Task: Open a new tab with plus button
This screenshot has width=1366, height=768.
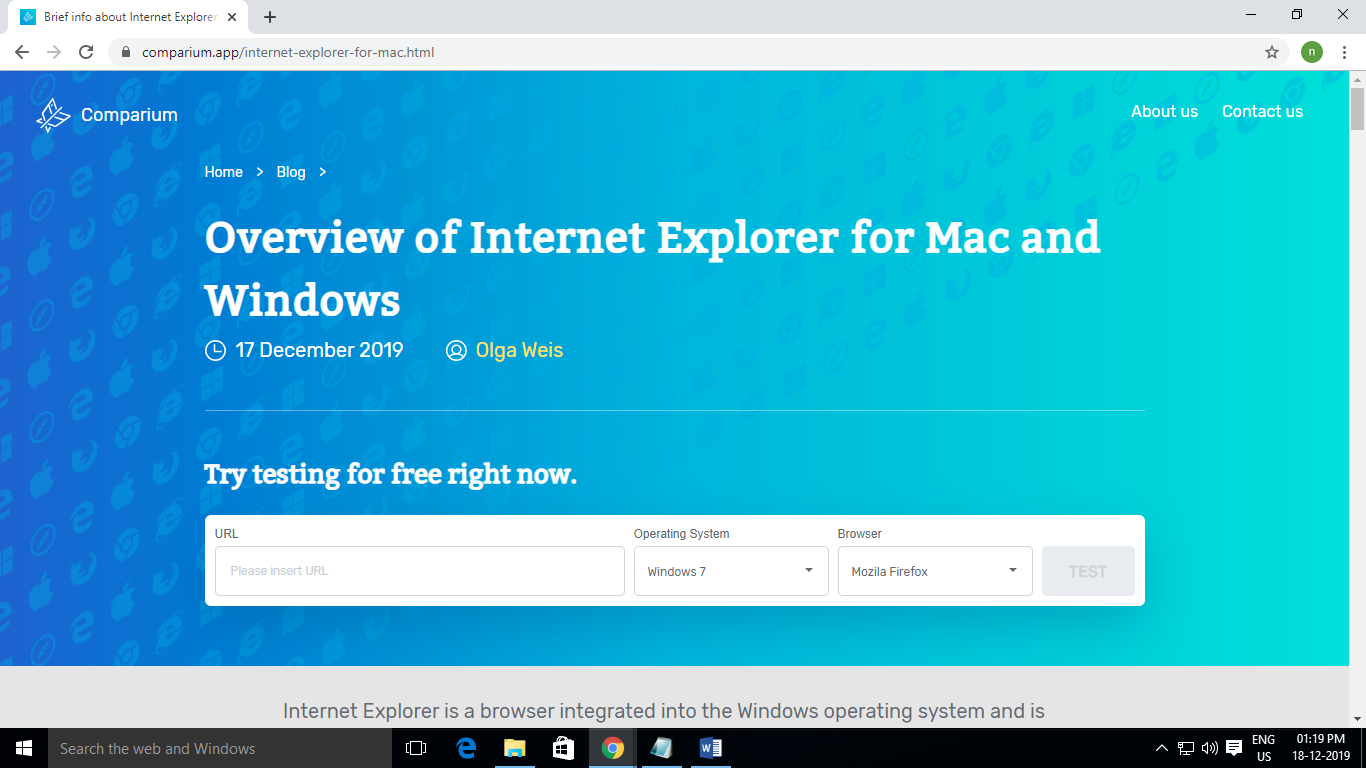Action: point(270,17)
